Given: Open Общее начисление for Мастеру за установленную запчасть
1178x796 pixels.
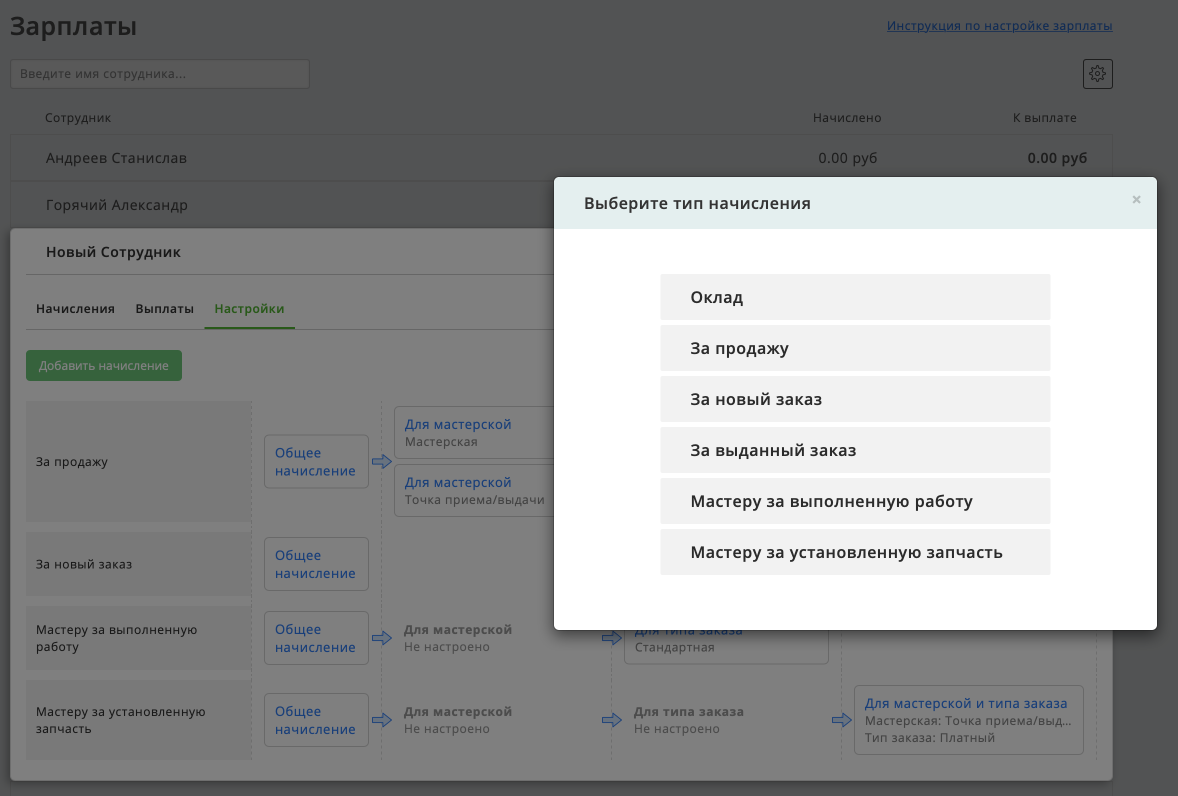Looking at the screenshot, I should click(x=316, y=720).
